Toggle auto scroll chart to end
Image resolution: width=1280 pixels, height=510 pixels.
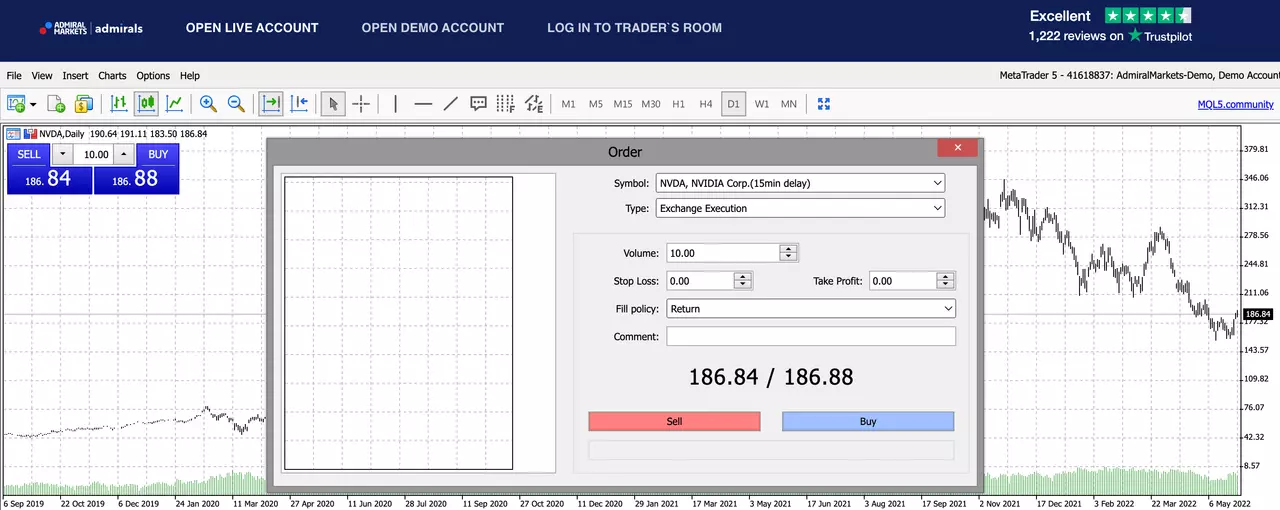click(x=271, y=103)
